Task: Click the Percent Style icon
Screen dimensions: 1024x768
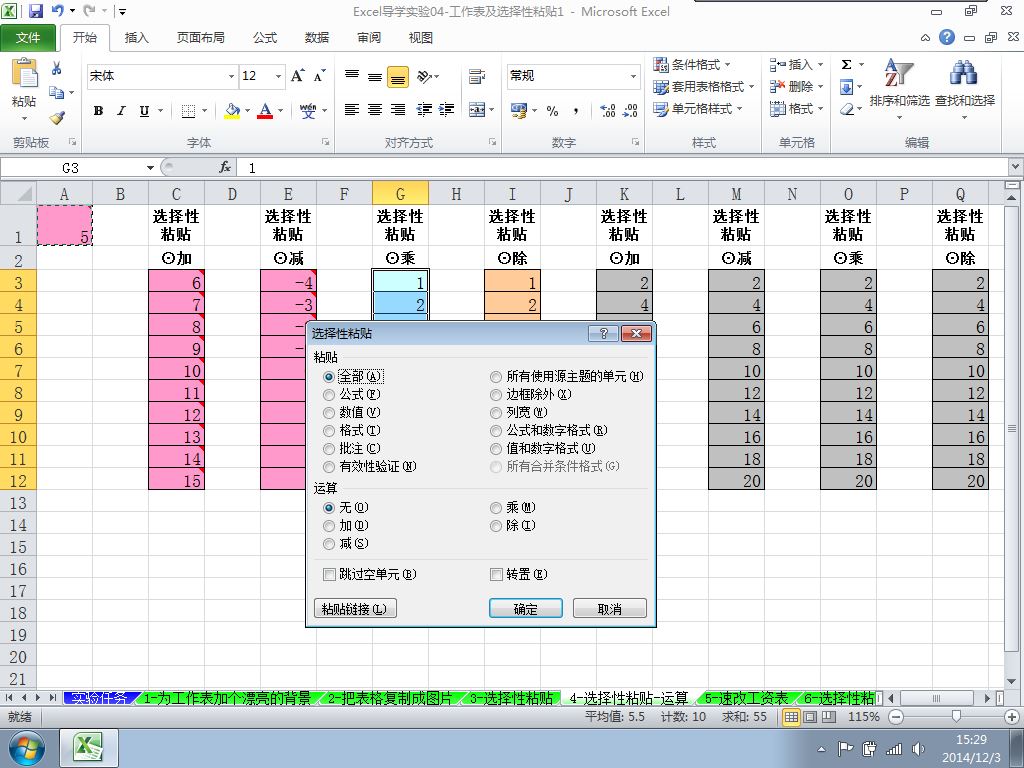Action: 552,110
